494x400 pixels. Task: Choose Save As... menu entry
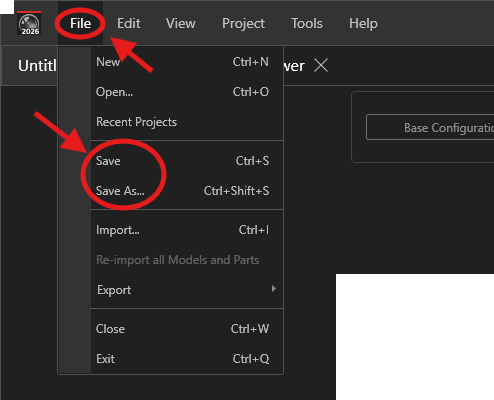point(187,191)
